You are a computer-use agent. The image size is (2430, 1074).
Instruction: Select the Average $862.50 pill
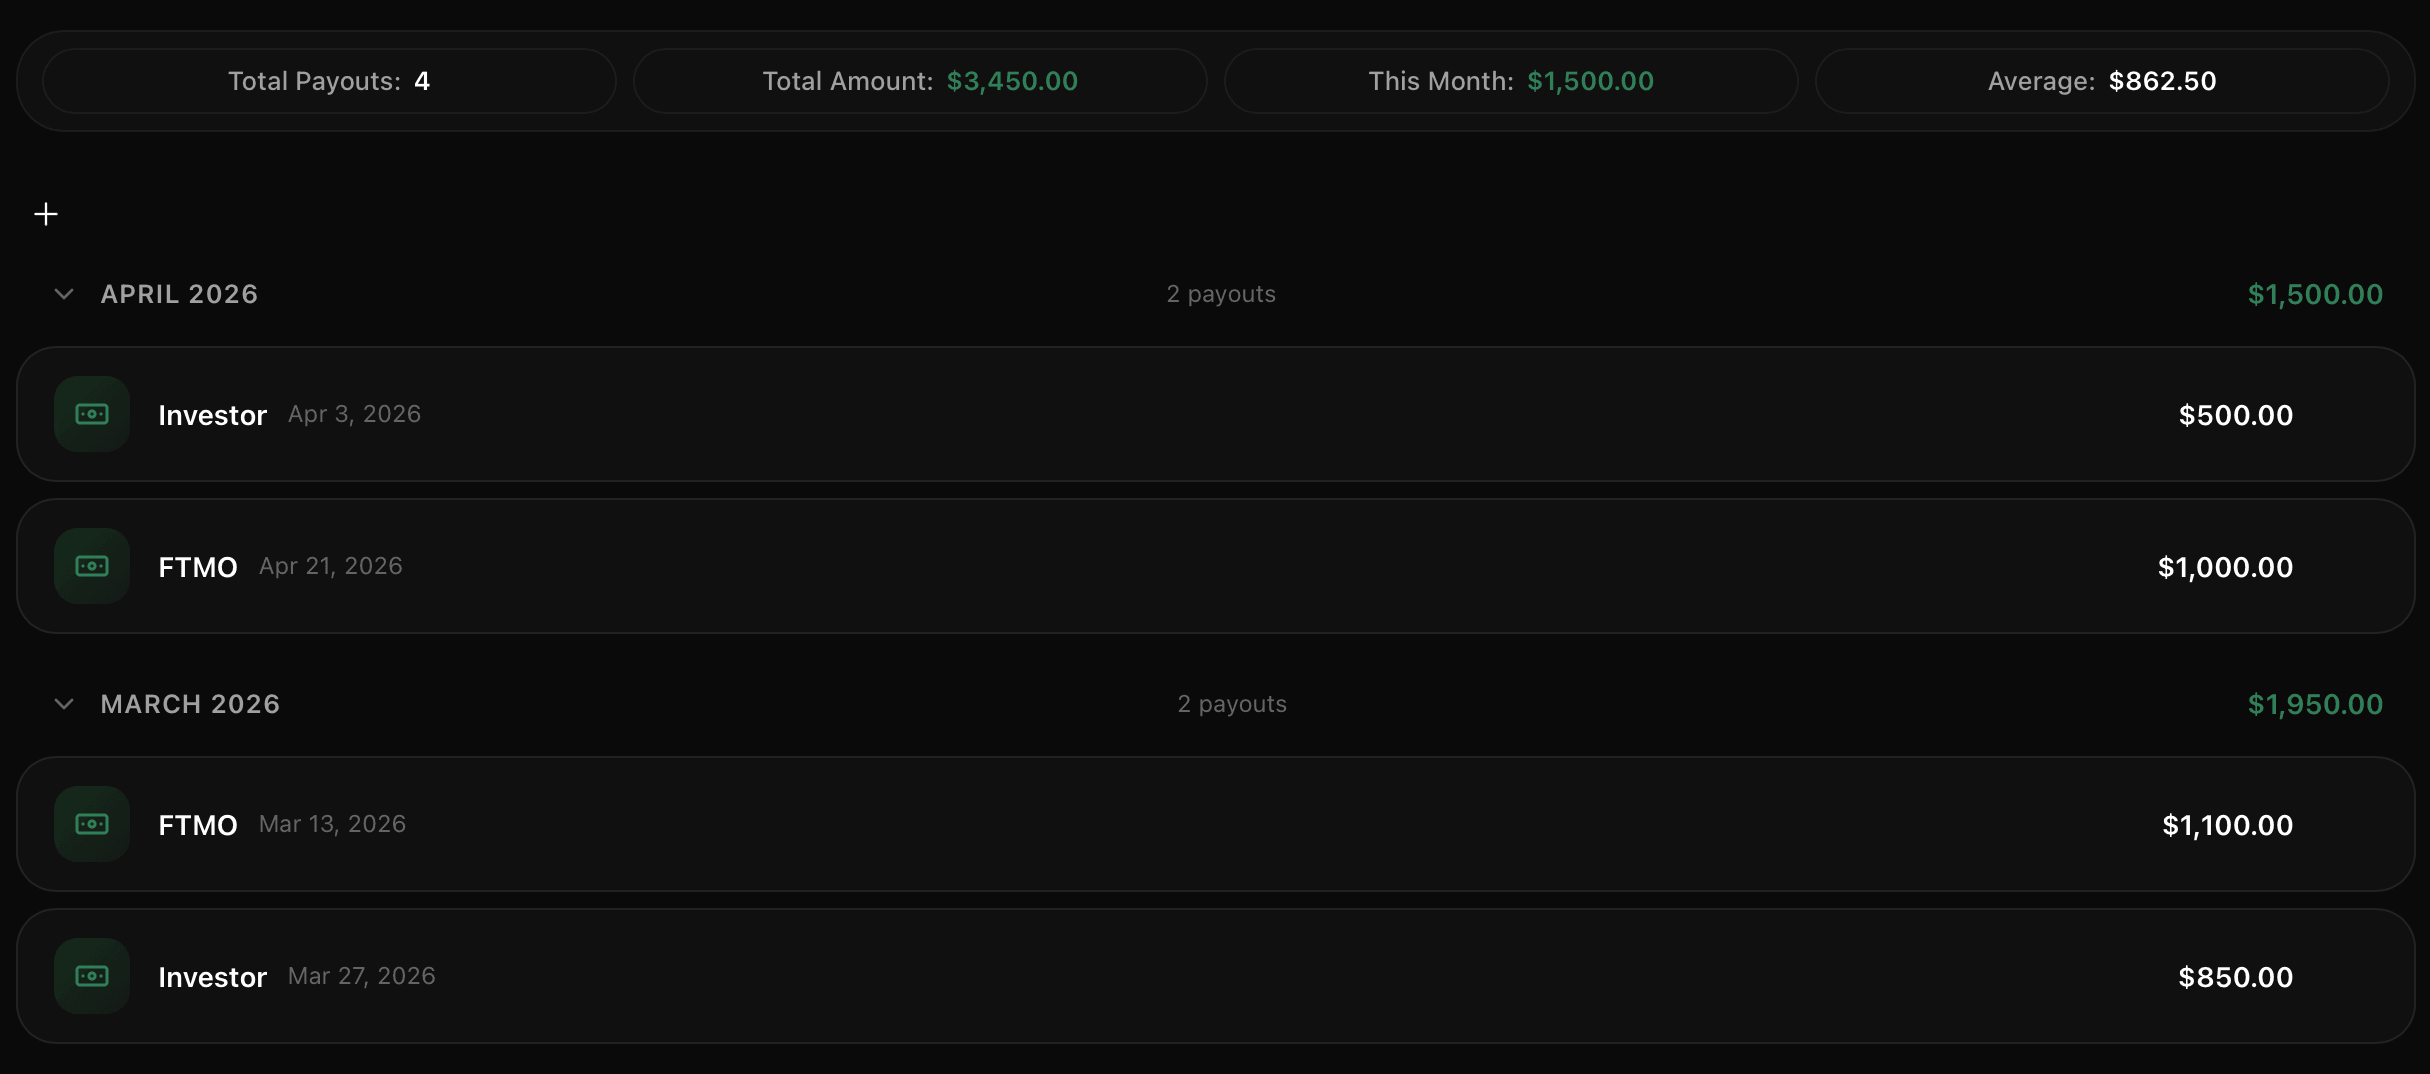pos(2102,81)
